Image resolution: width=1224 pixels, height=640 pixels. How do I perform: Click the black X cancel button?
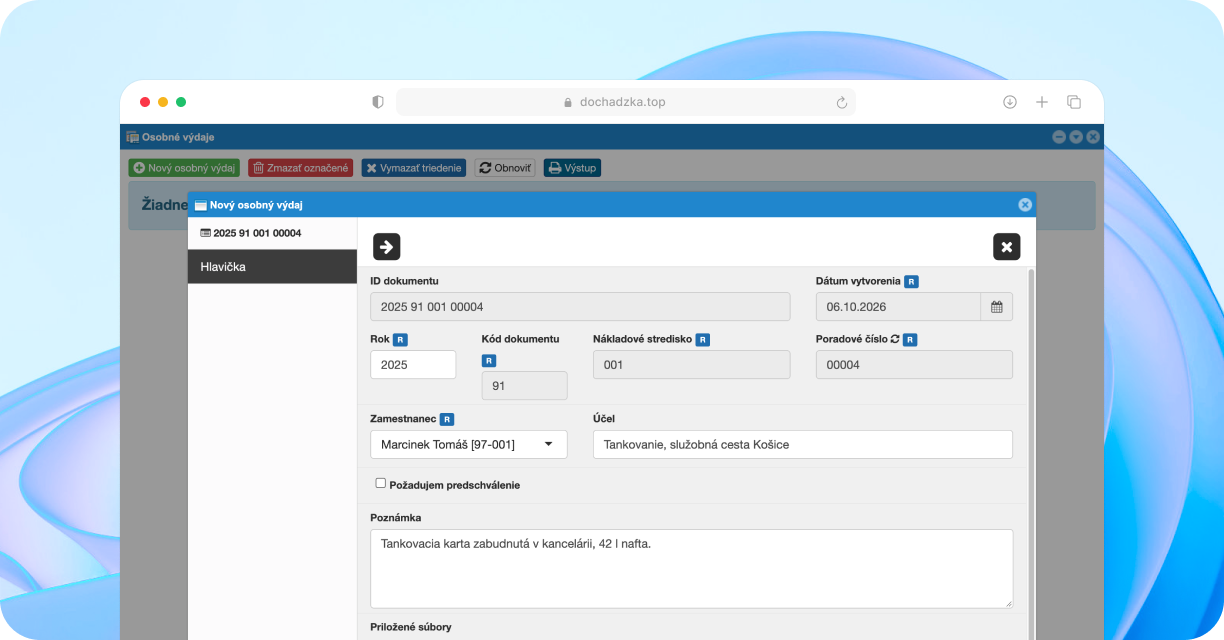pos(1006,246)
